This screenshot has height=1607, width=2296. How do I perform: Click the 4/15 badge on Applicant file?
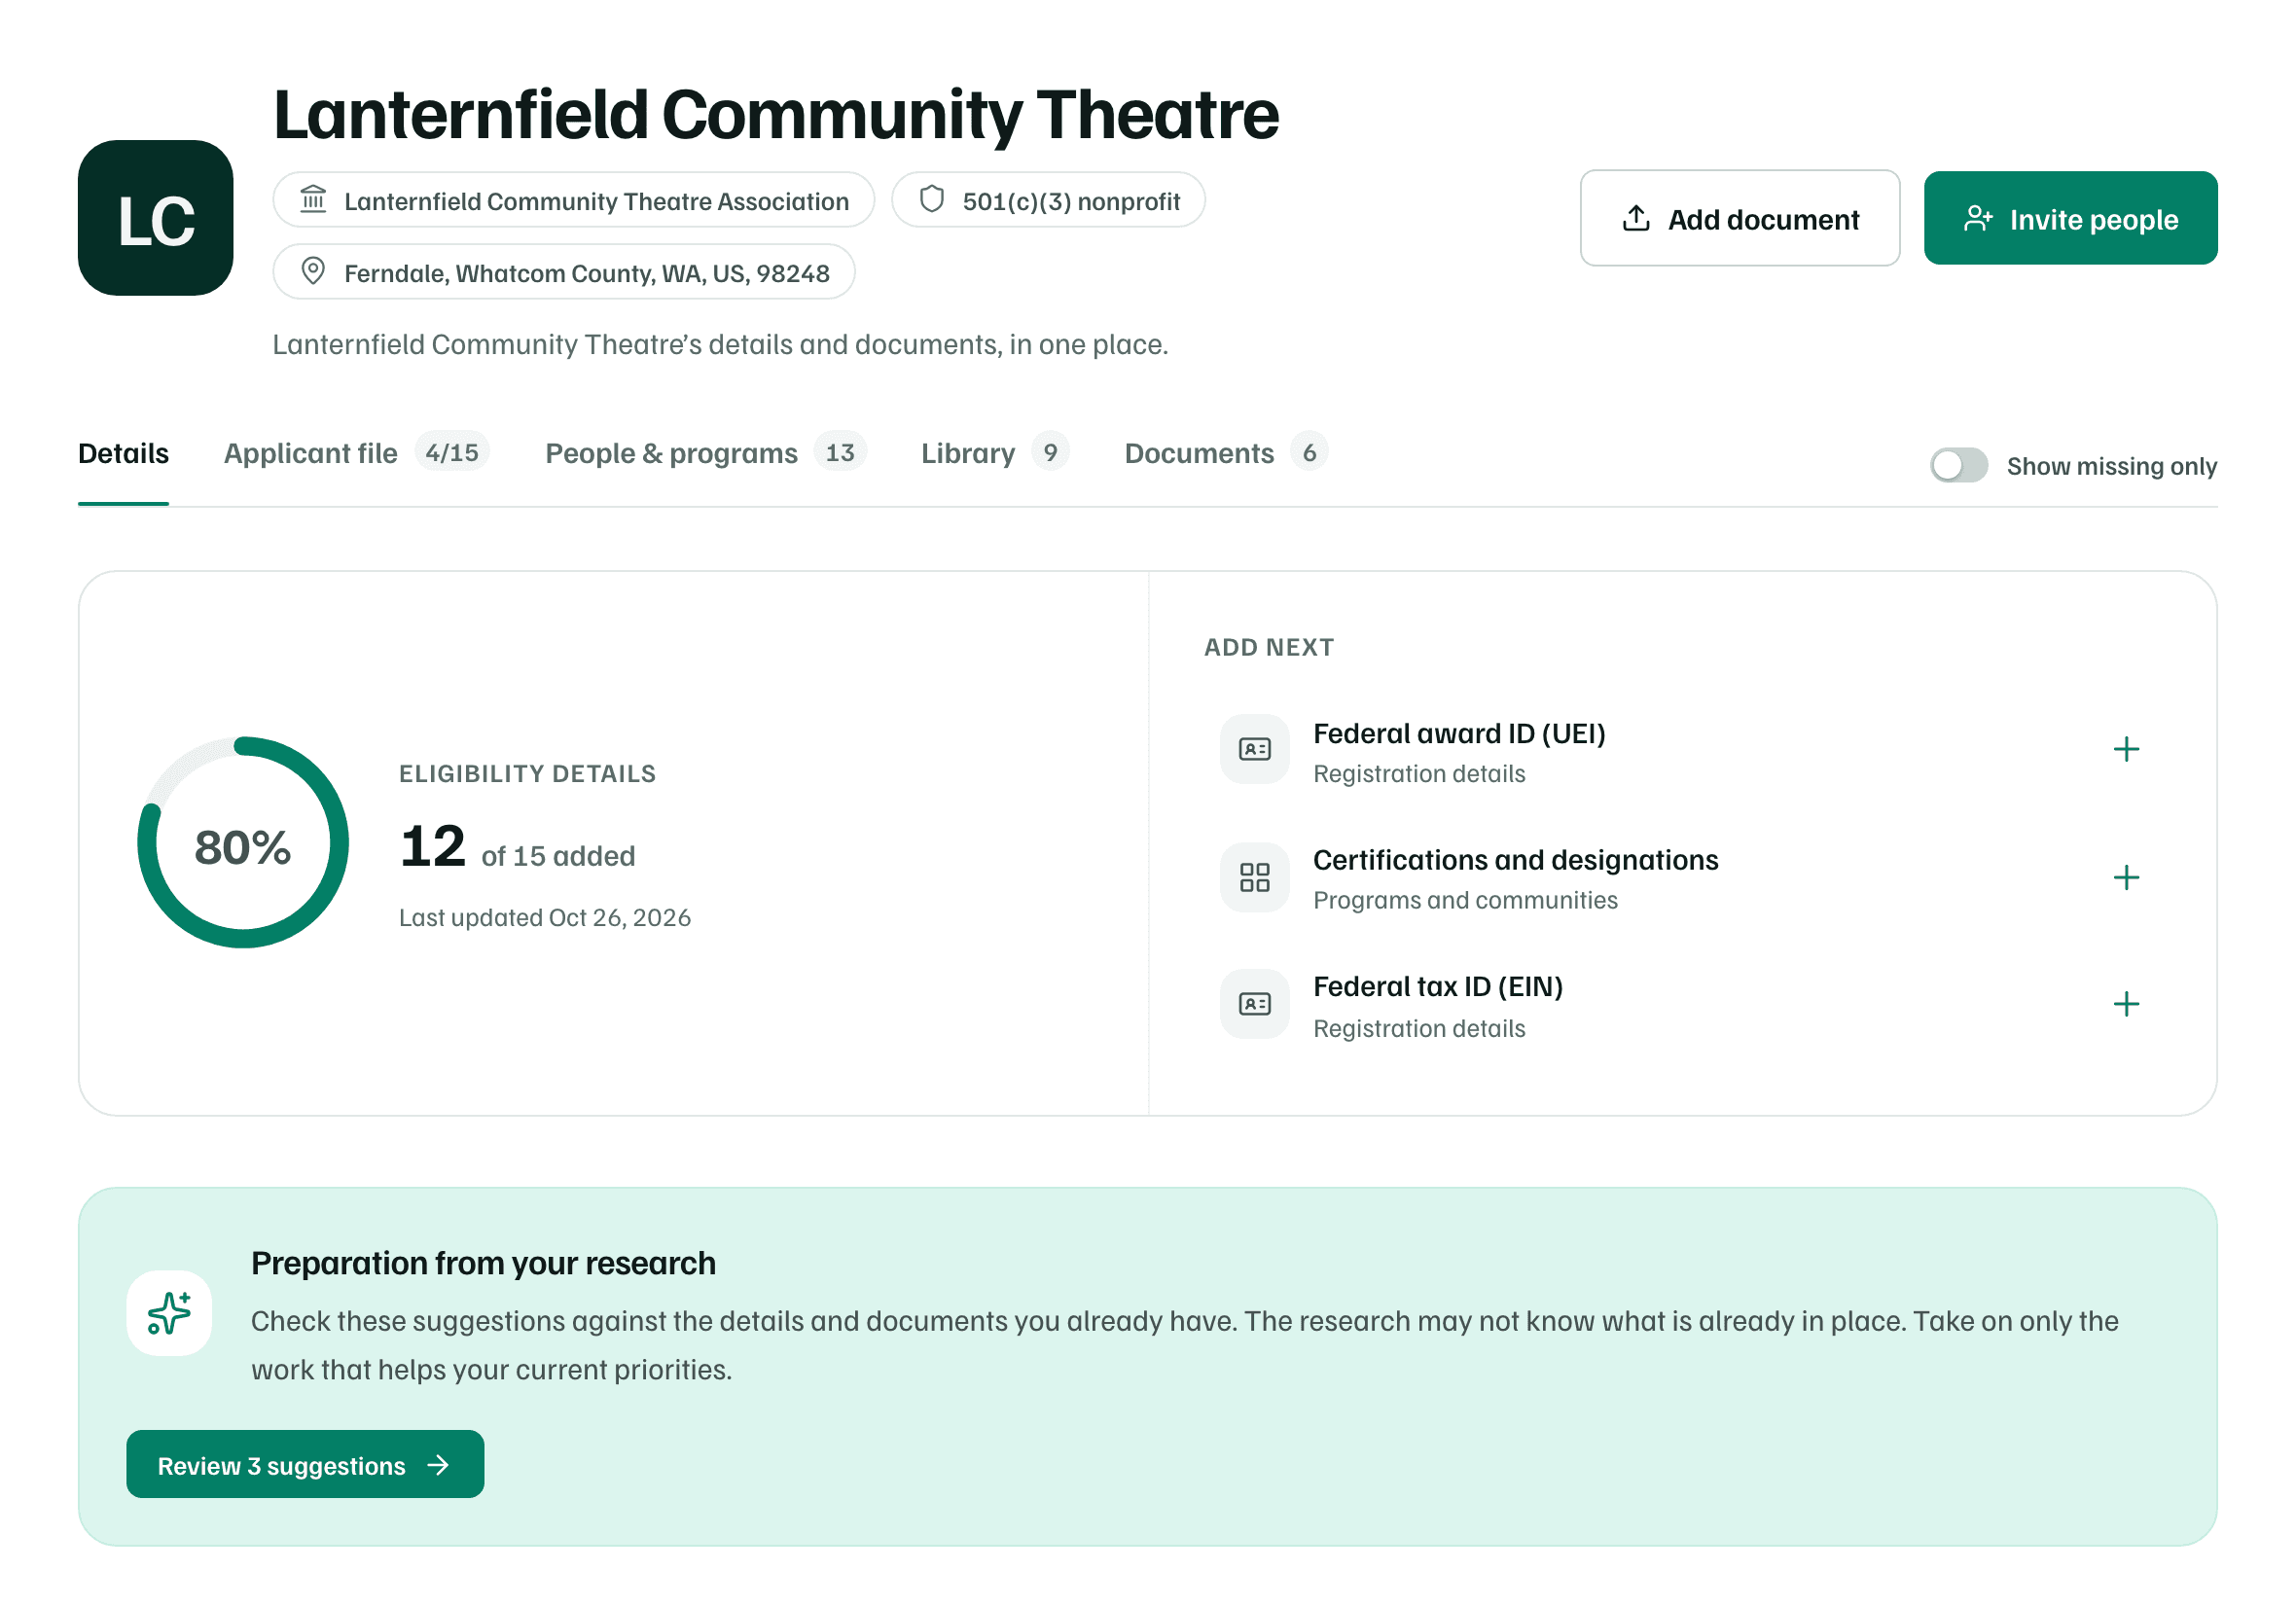[x=452, y=452]
